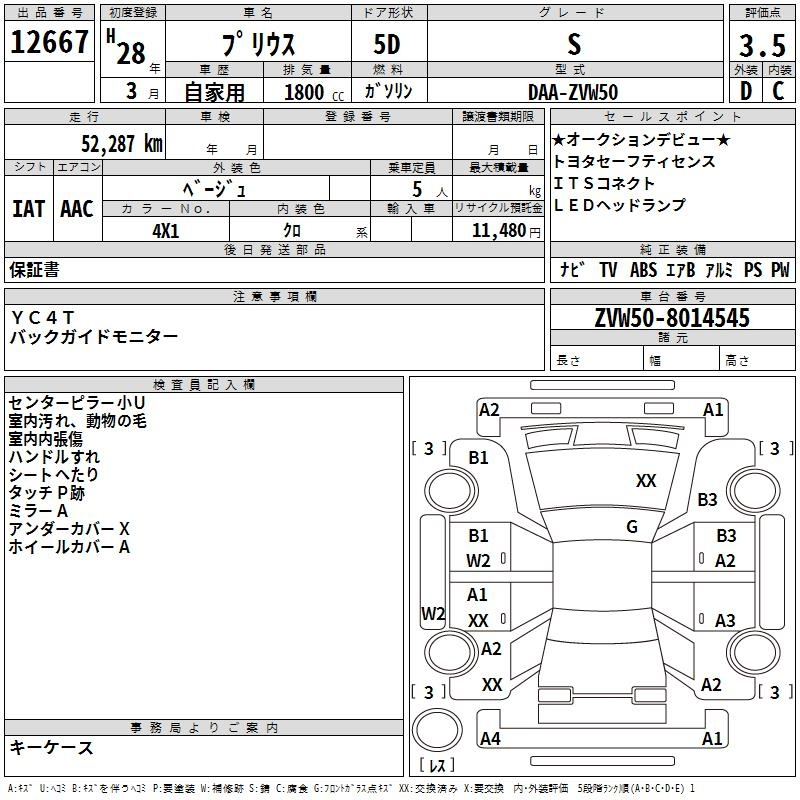Click the G mark on the windshield
Viewport: 800px width, 800px height.
[x=632, y=526]
